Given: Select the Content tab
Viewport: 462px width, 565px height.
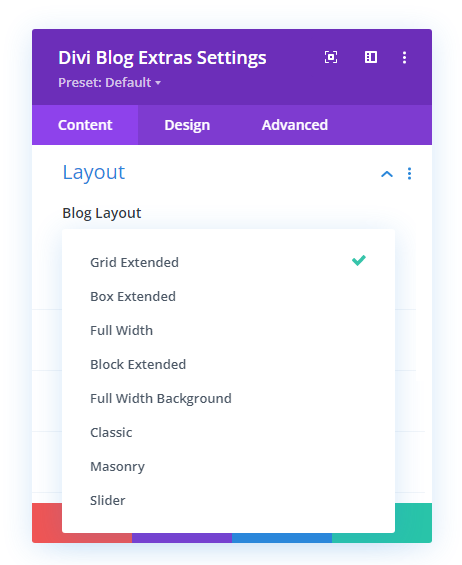Looking at the screenshot, I should coord(85,125).
